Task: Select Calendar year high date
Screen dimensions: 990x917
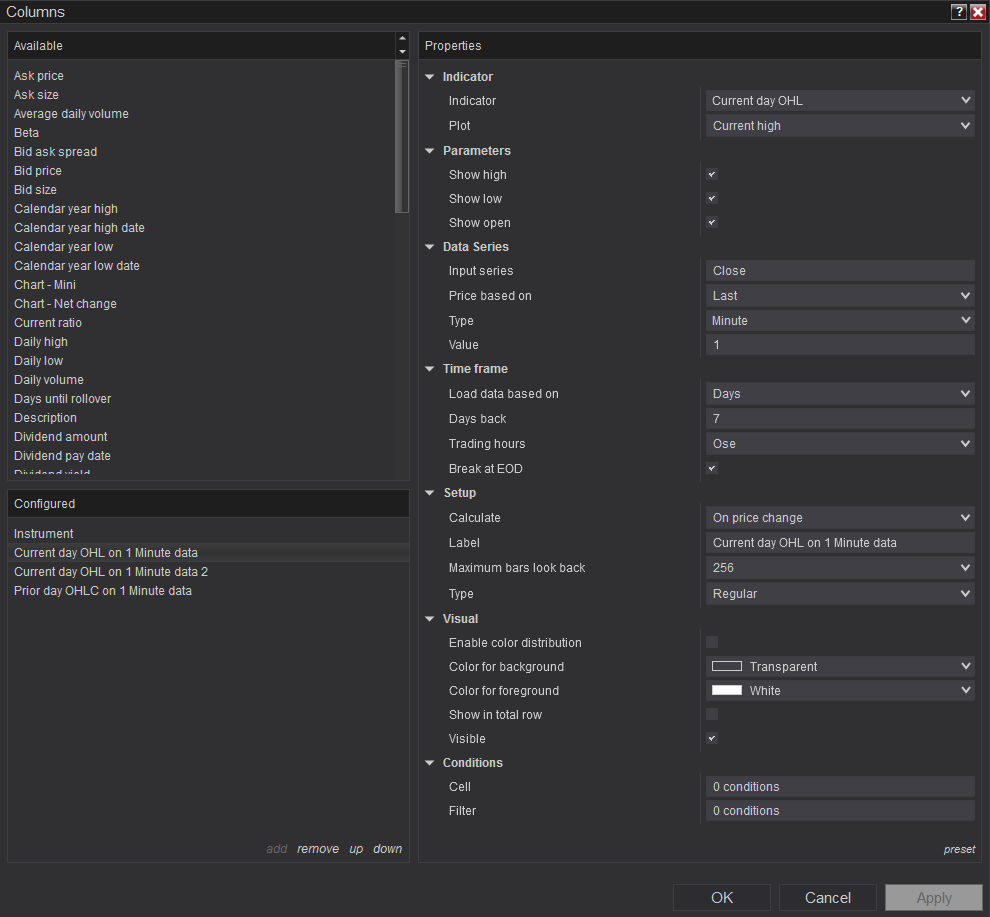Action: click(x=80, y=227)
